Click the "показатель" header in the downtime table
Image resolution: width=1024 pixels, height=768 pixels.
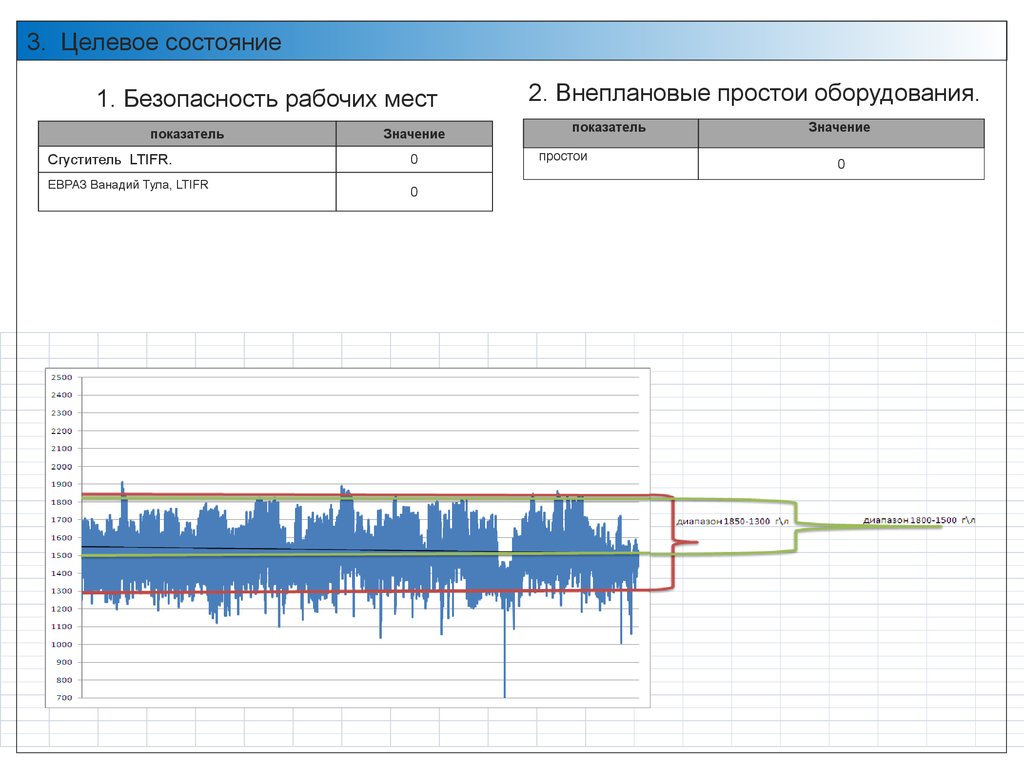(x=609, y=128)
